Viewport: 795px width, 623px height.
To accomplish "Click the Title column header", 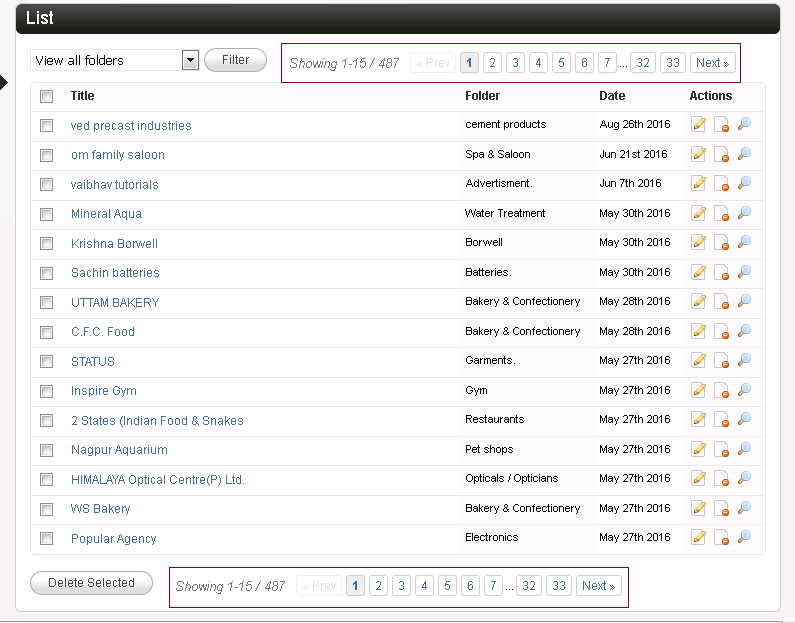I will [x=82, y=96].
